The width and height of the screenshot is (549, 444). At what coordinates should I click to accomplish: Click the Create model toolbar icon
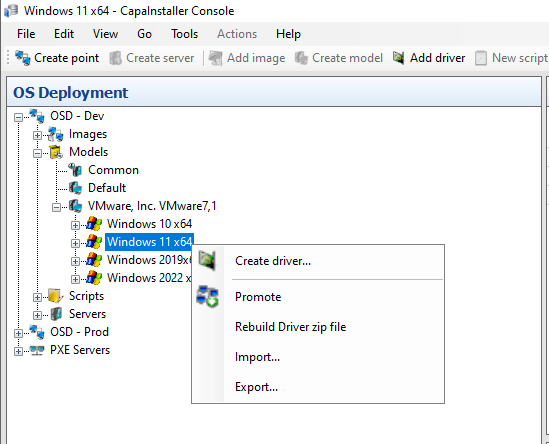[301, 58]
